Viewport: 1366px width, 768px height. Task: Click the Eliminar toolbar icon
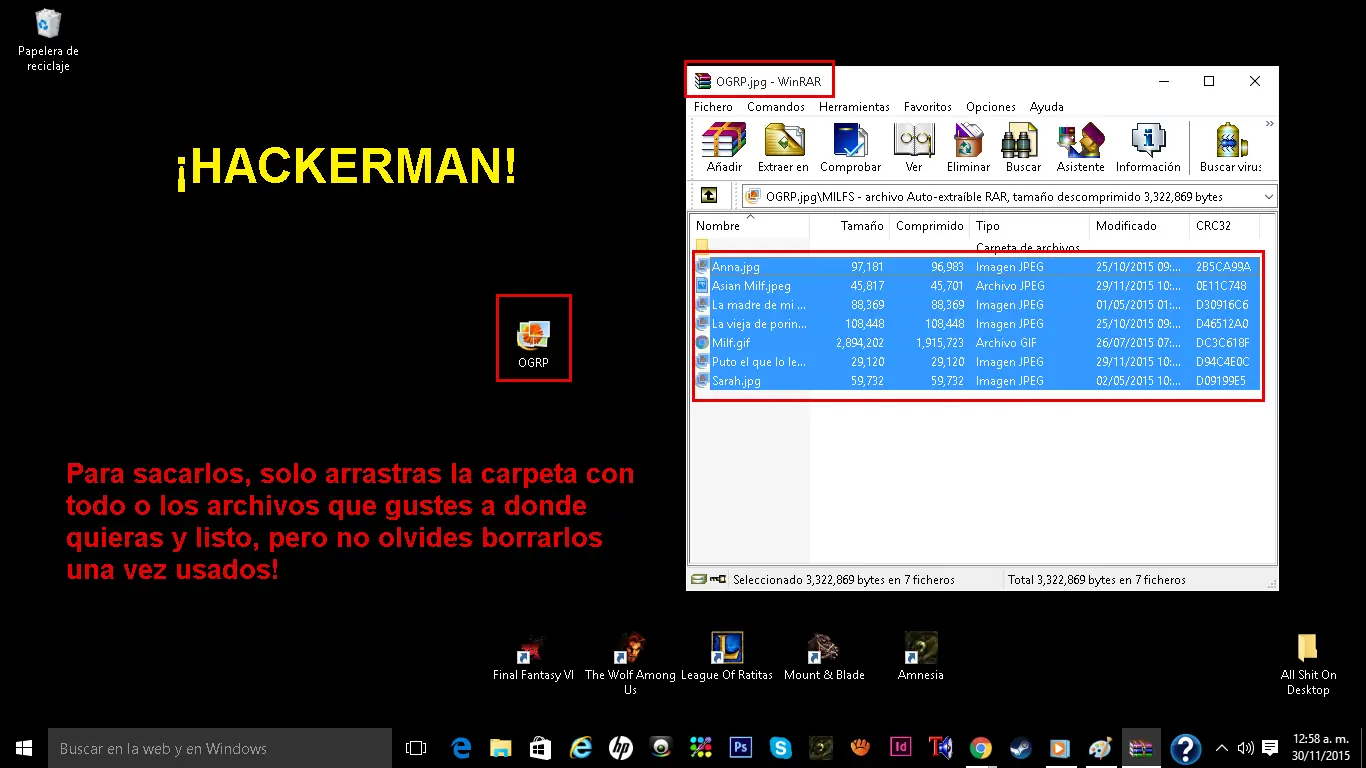[968, 147]
